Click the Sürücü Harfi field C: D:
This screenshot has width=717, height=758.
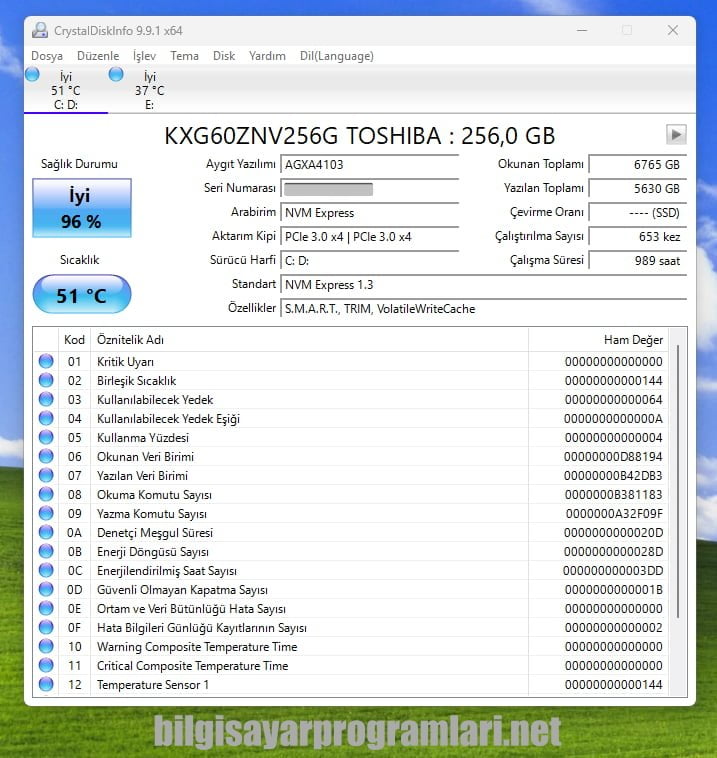click(369, 261)
